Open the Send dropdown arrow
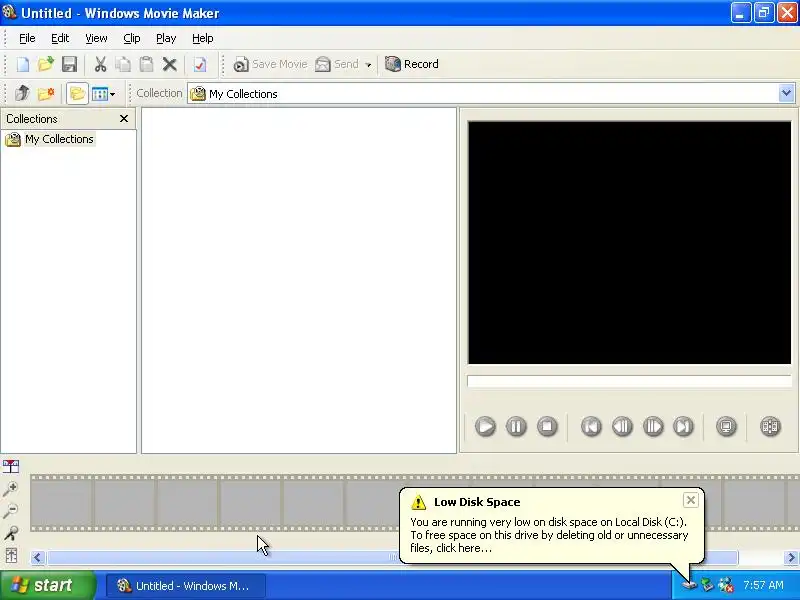Image resolution: width=800 pixels, height=600 pixels. 368,65
